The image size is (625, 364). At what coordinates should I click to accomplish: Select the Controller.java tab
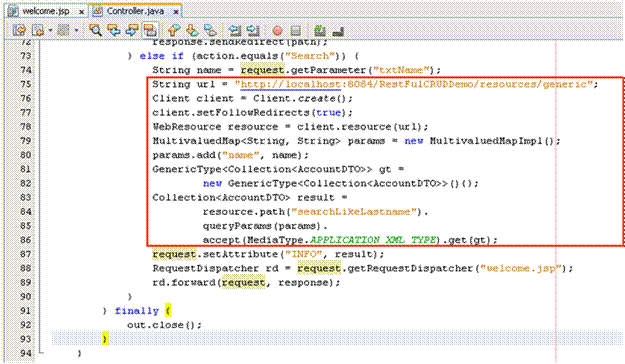coord(135,11)
